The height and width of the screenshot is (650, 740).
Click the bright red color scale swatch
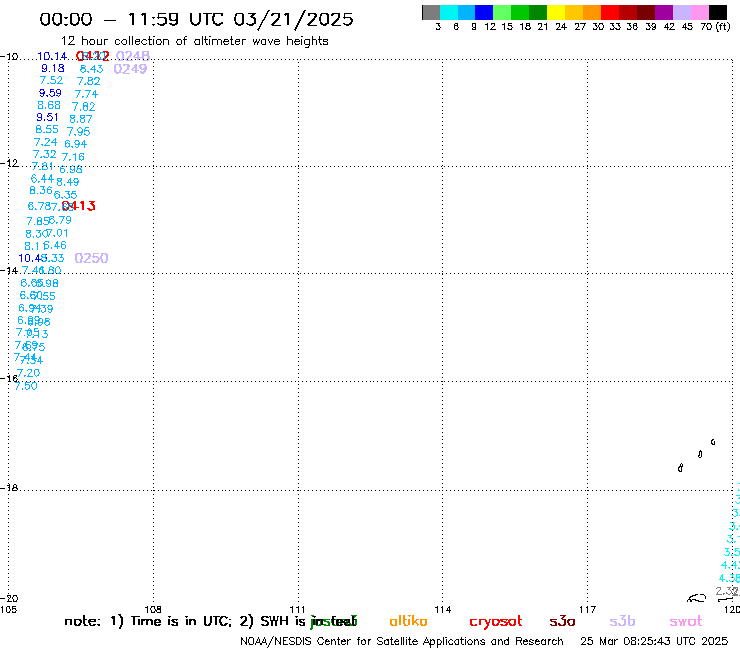click(x=610, y=12)
